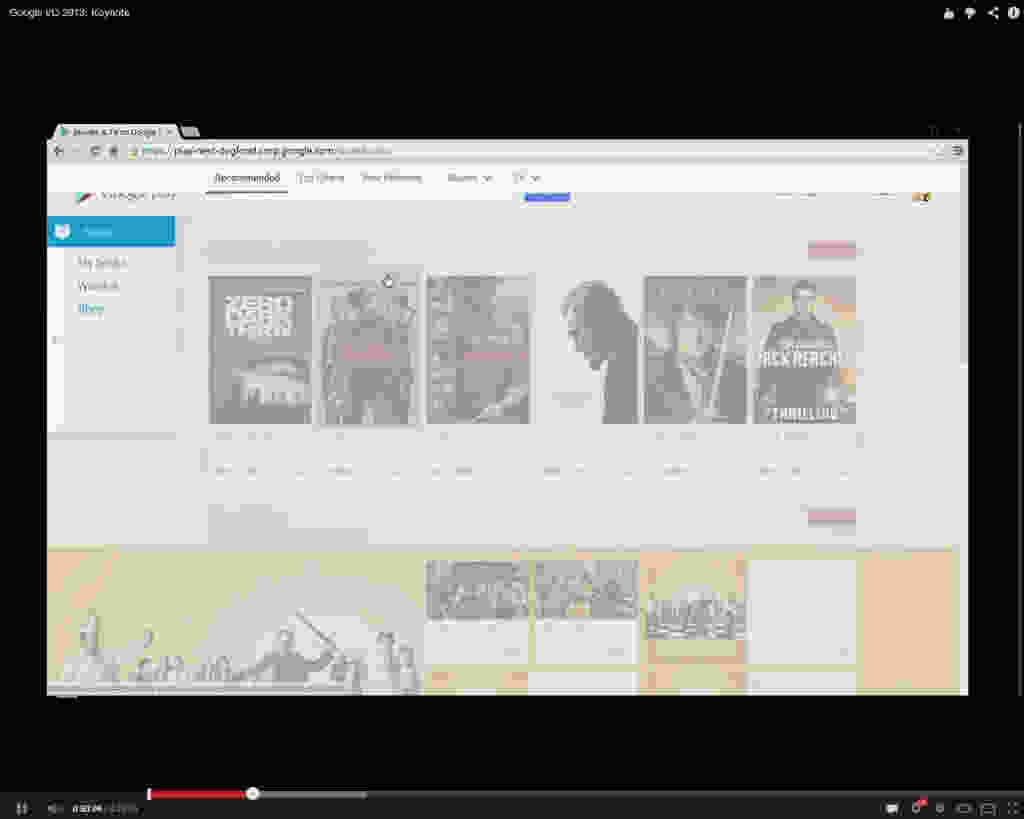Screen dimensions: 1024x819
Task: Click the video title "Google I/O 2013: Keynote"
Action: point(69,12)
